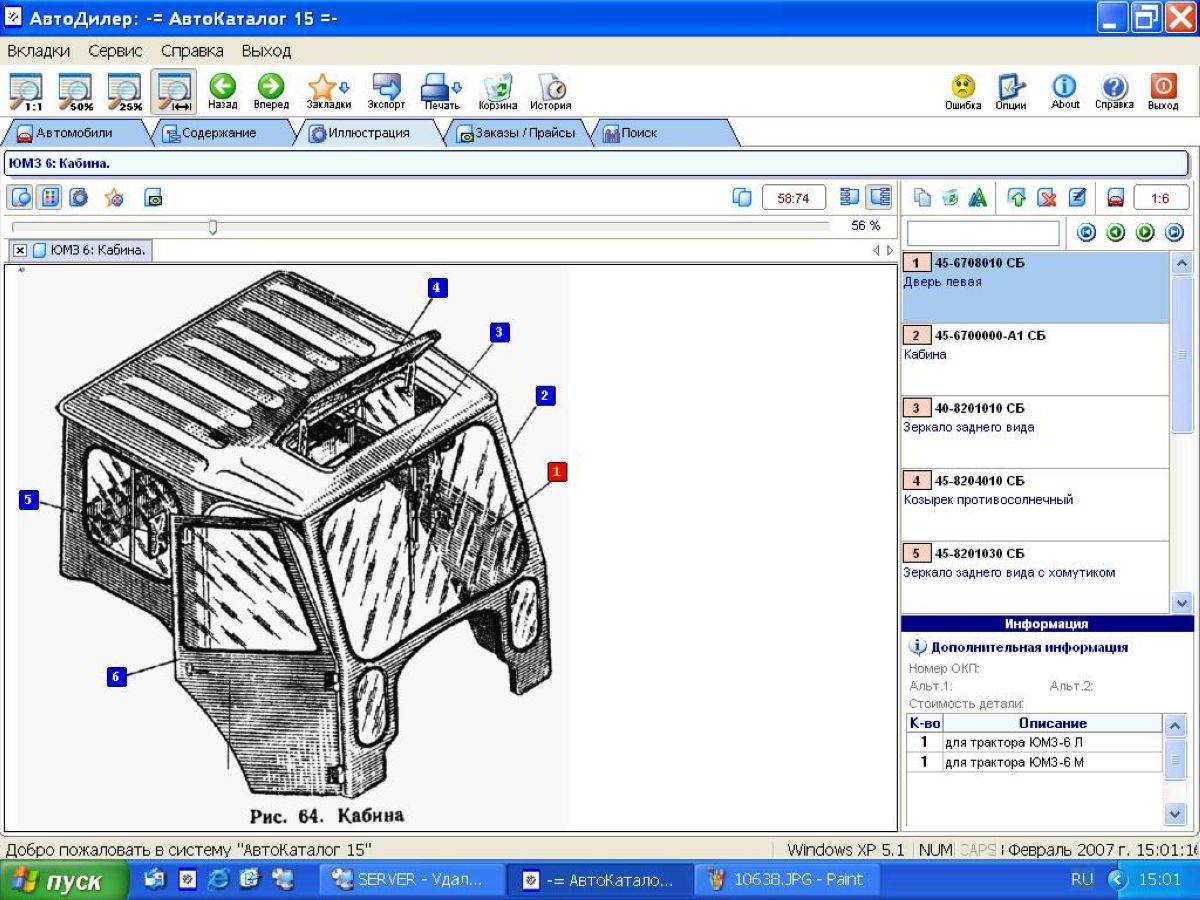Image resolution: width=1200 pixels, height=900 pixels.
Task: Click the green up arrow icon
Action: [1017, 198]
